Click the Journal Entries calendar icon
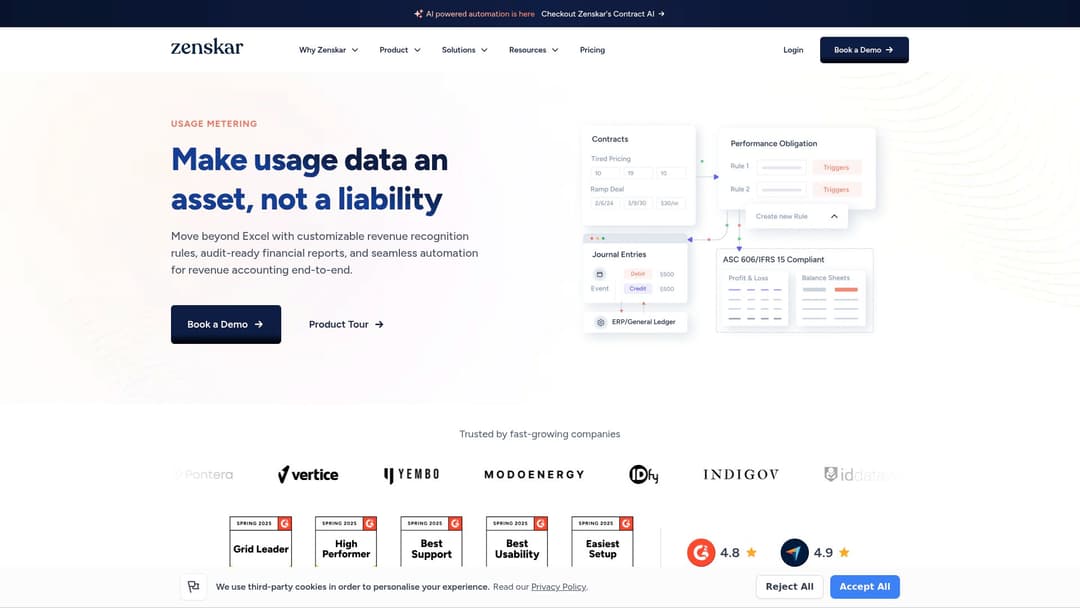Image resolution: width=1080 pixels, height=608 pixels. (599, 274)
